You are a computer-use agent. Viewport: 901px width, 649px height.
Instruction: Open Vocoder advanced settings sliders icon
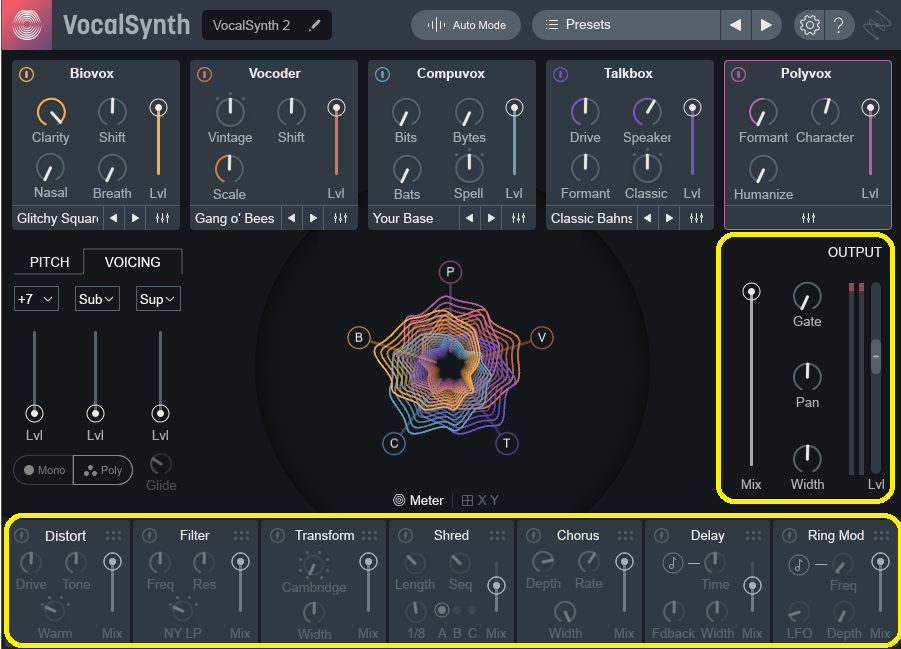pyautogui.click(x=341, y=218)
